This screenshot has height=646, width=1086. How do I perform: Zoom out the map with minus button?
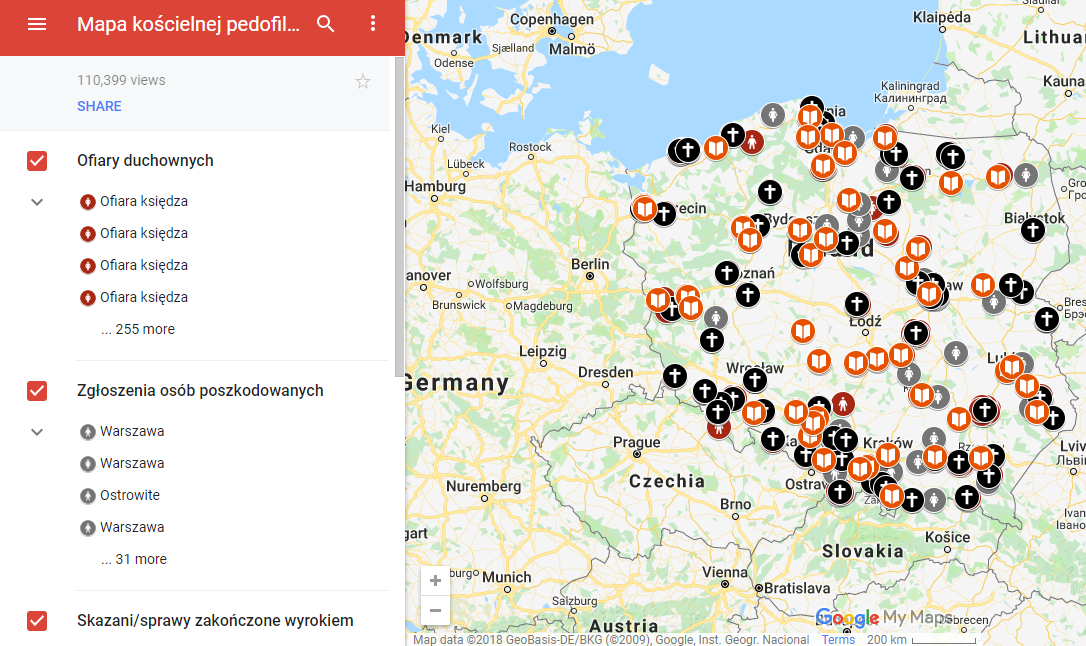pyautogui.click(x=435, y=610)
